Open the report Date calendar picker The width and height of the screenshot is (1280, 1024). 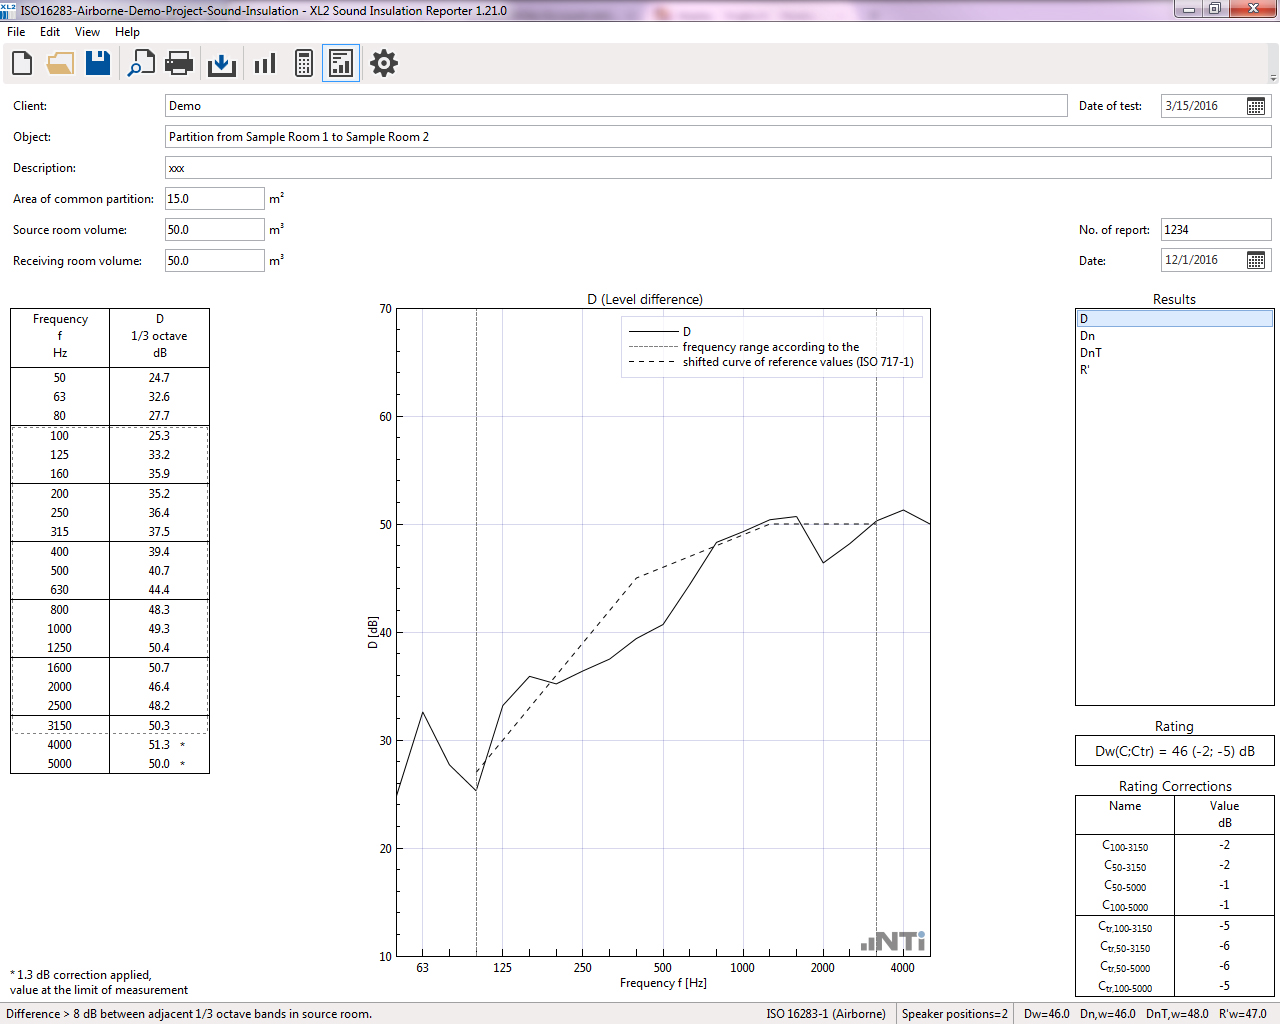point(1256,260)
